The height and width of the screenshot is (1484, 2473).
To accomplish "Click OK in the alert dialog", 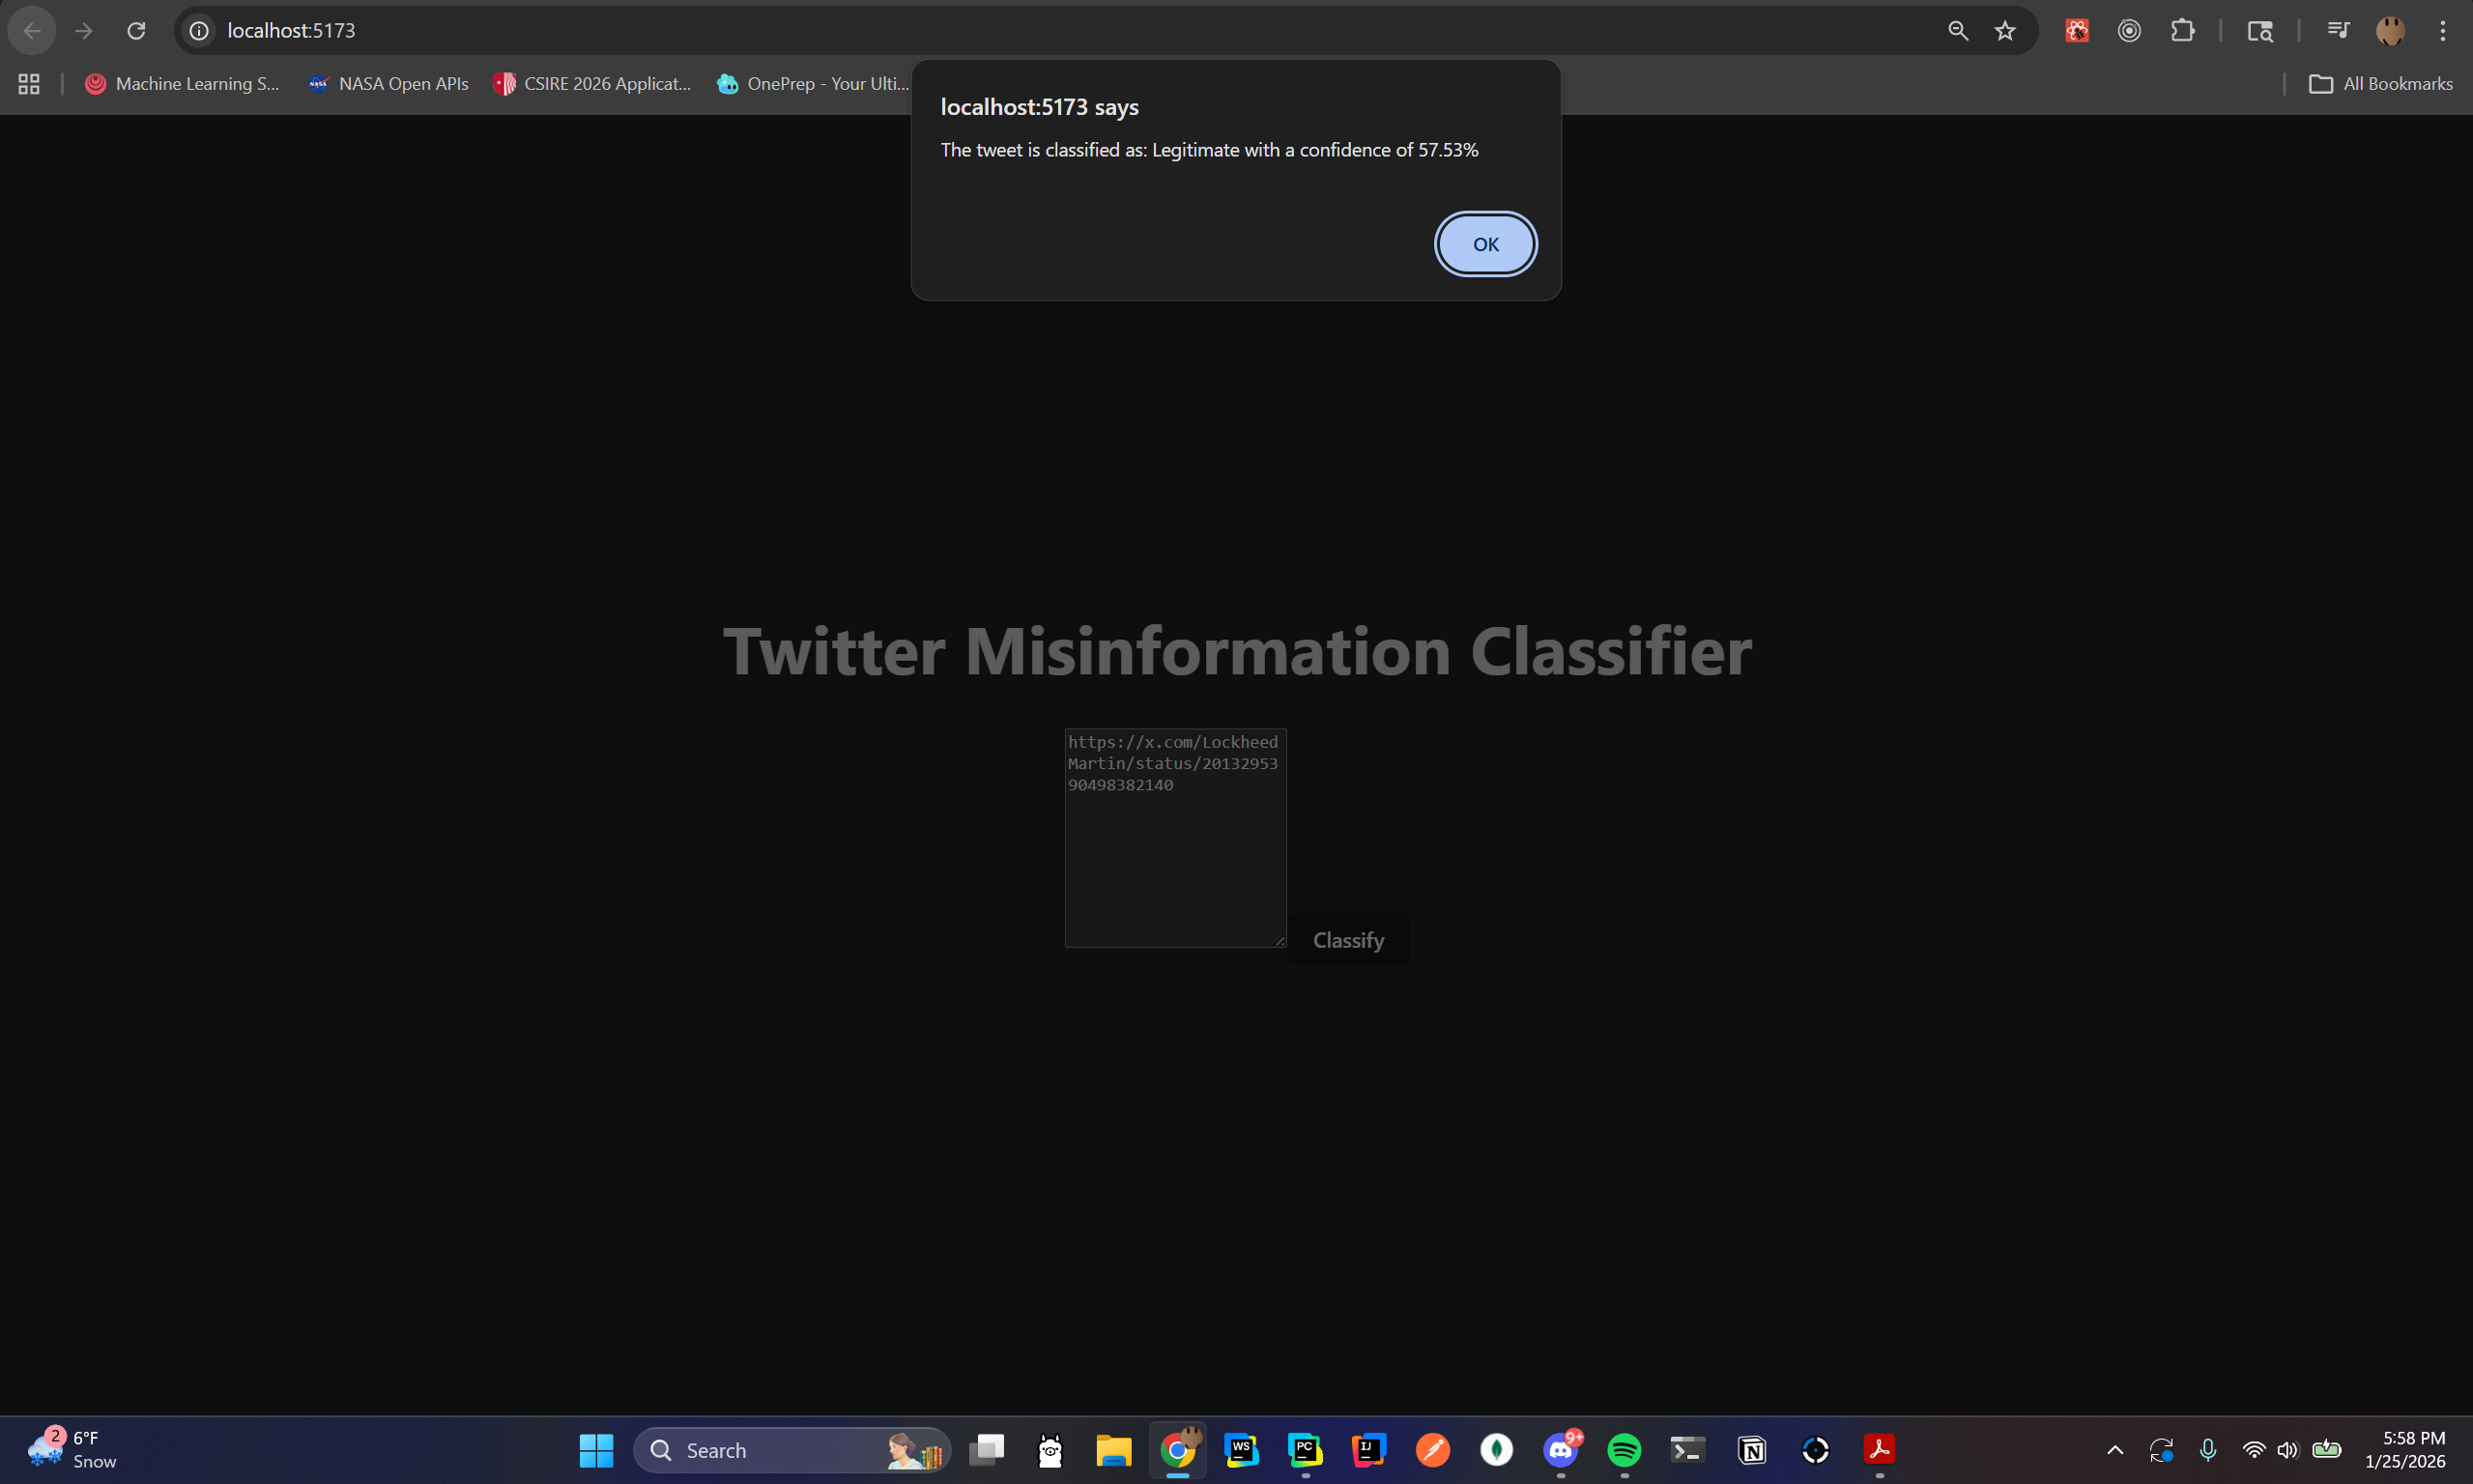I will [x=1485, y=244].
